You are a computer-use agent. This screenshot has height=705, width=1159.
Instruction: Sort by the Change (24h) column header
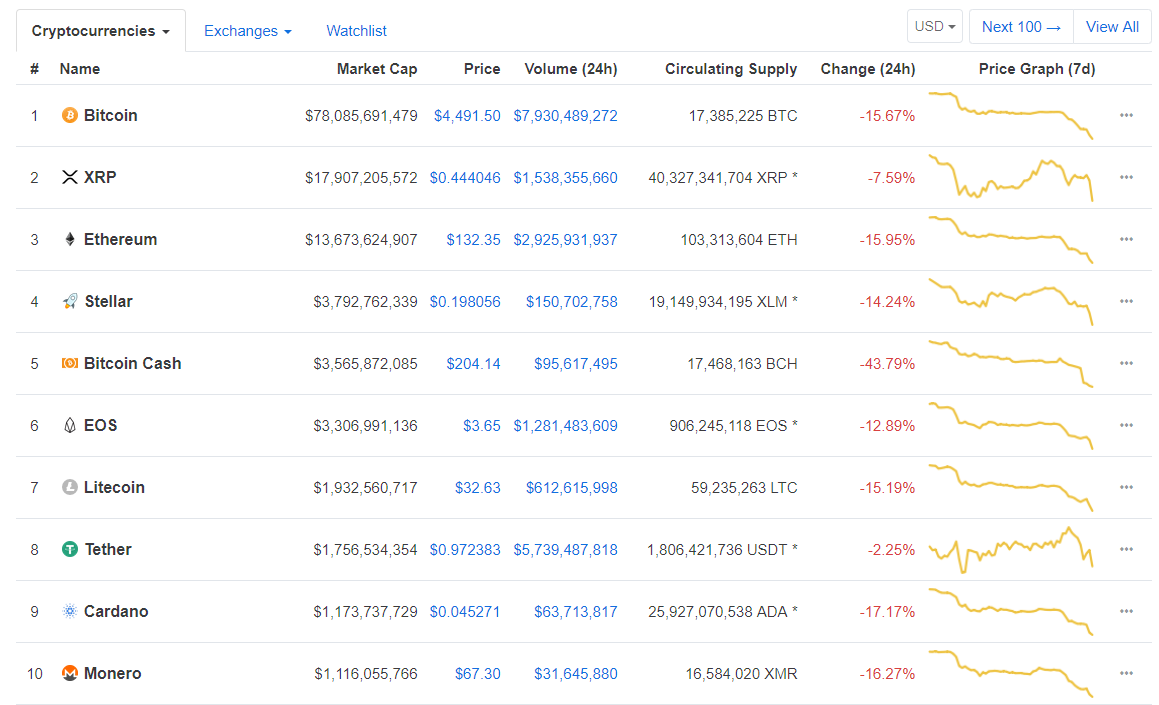click(867, 69)
